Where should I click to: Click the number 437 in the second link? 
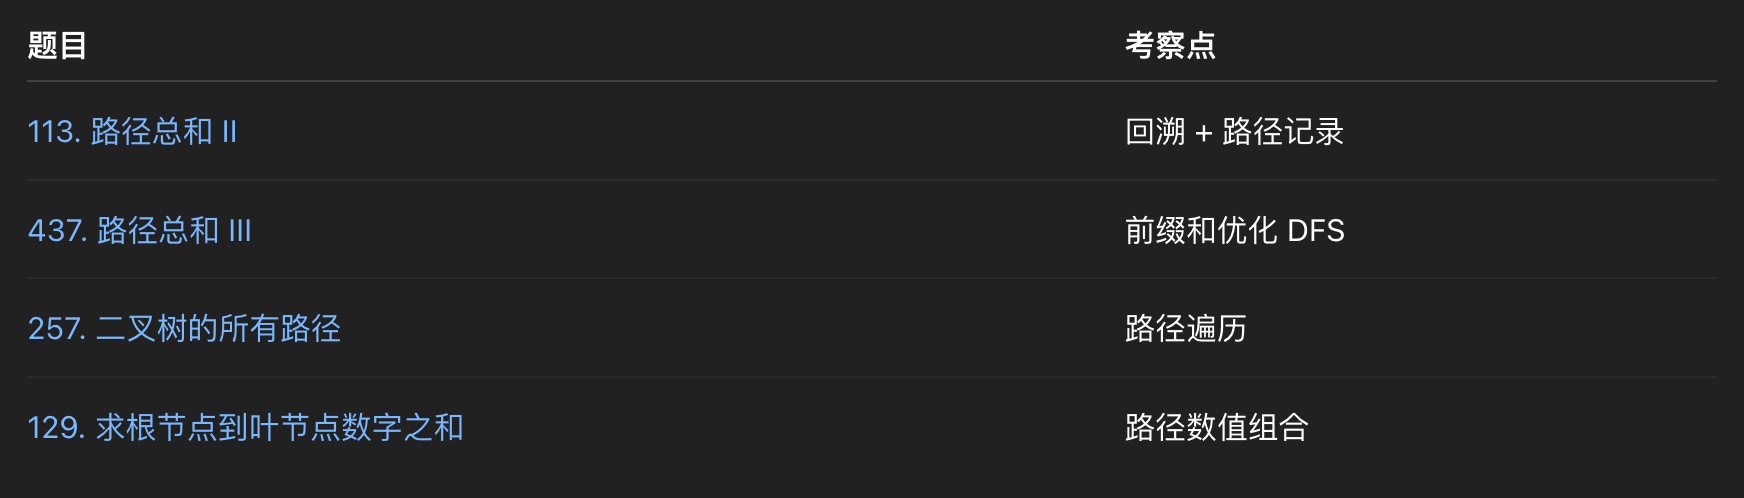56,230
